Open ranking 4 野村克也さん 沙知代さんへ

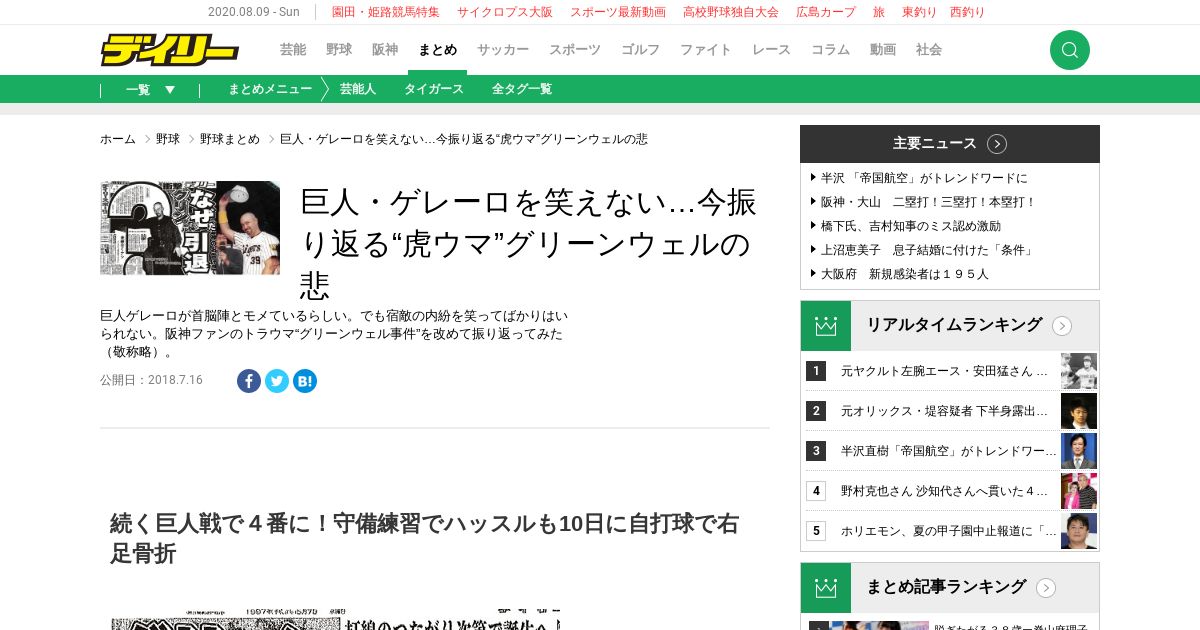[944, 491]
